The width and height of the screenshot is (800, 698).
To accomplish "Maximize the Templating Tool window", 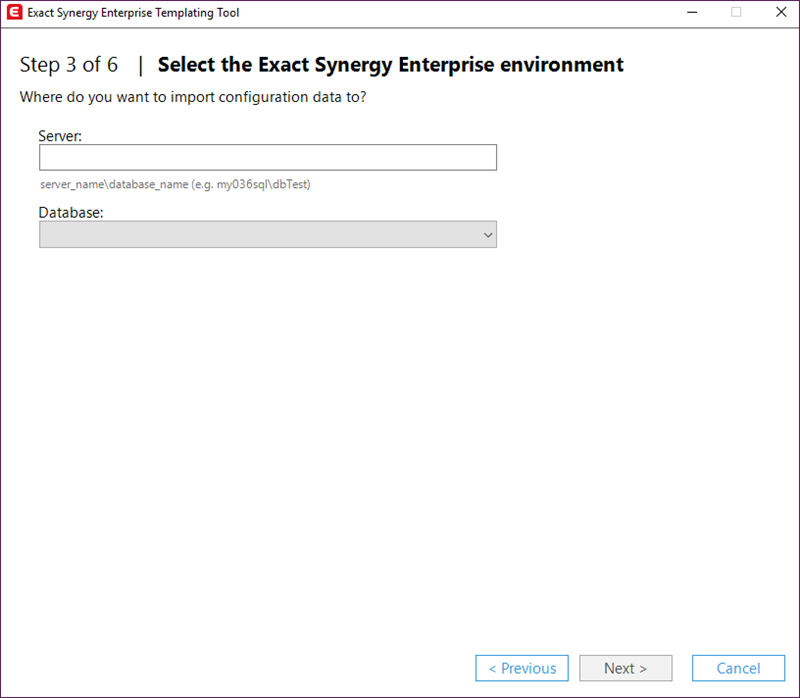I will (x=736, y=12).
